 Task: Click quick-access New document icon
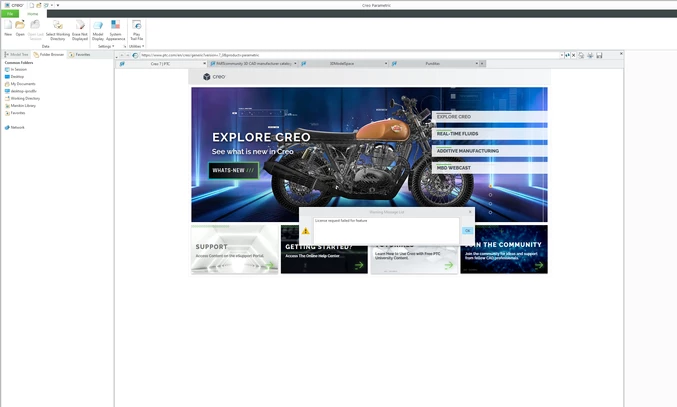click(x=32, y=5)
